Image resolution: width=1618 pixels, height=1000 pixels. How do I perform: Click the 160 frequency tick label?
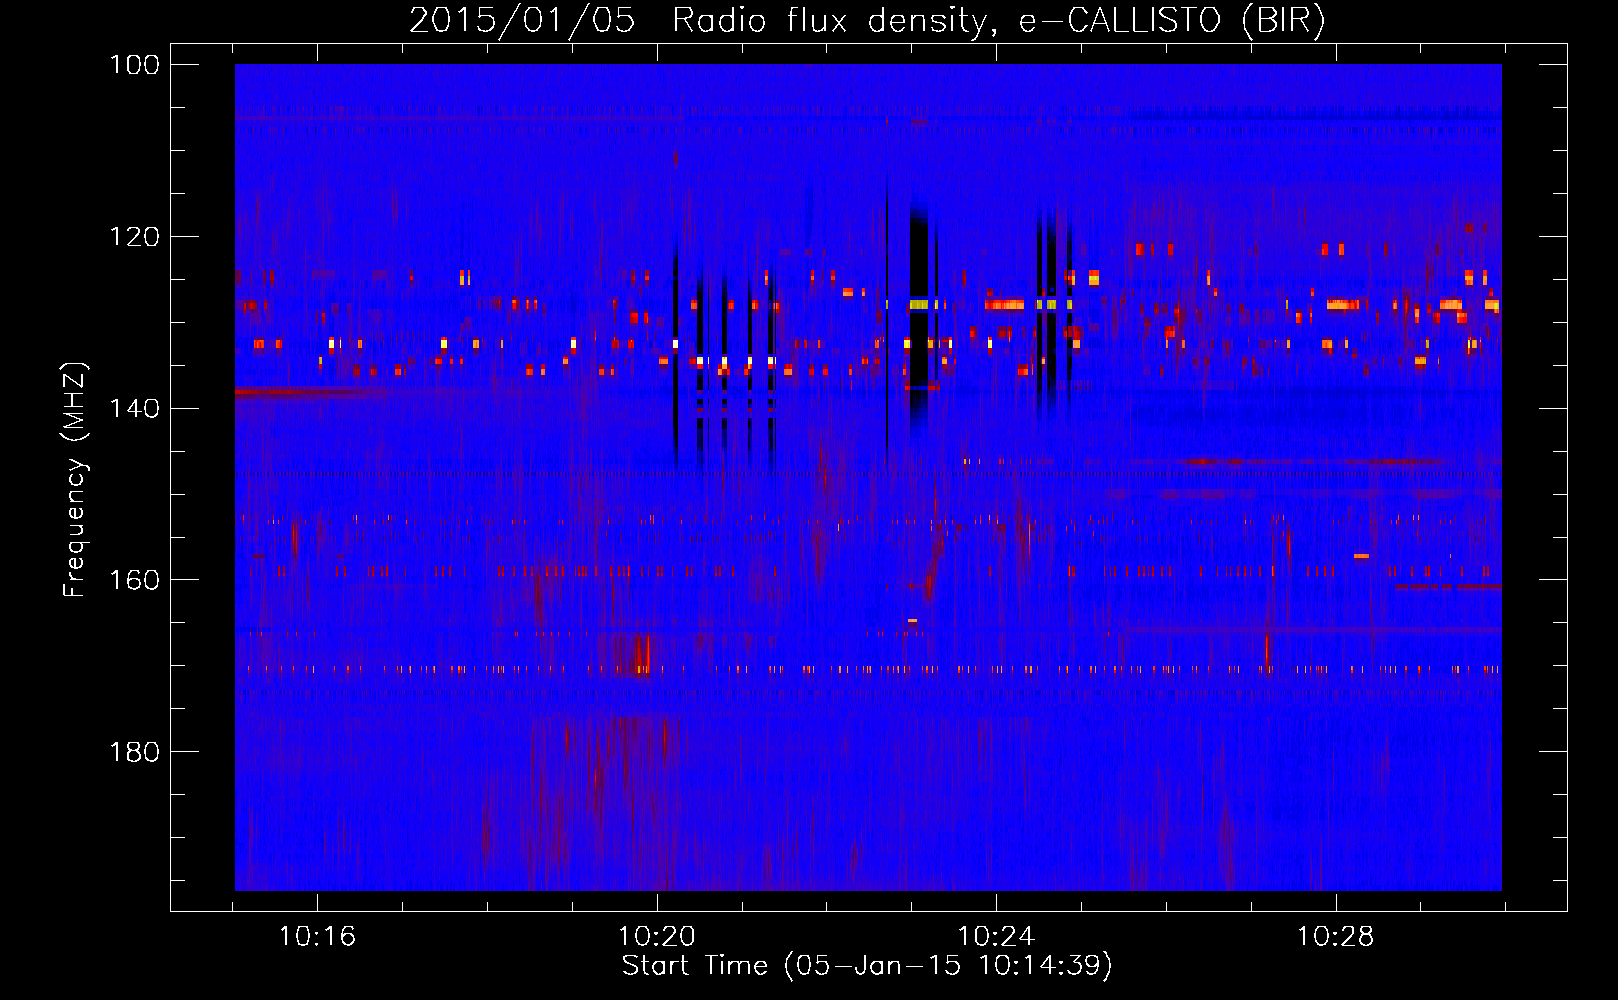pyautogui.click(x=134, y=580)
